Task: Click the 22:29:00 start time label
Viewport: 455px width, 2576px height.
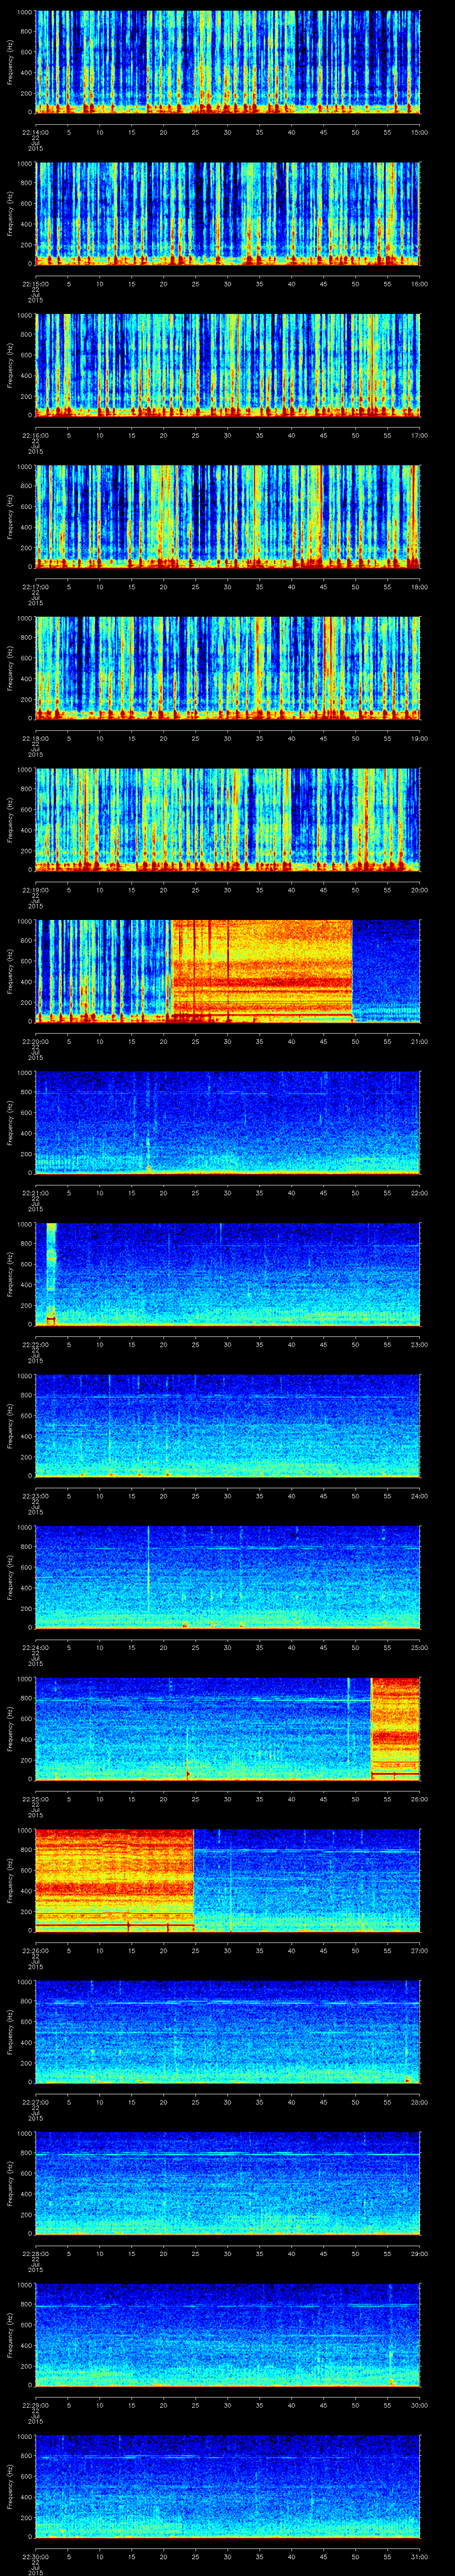Action: 35,2404
